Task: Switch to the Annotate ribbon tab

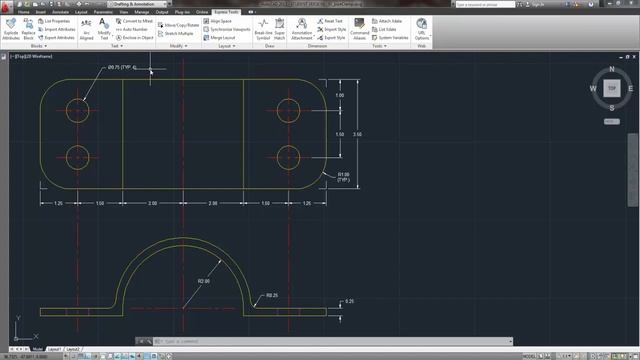Action: pos(60,12)
